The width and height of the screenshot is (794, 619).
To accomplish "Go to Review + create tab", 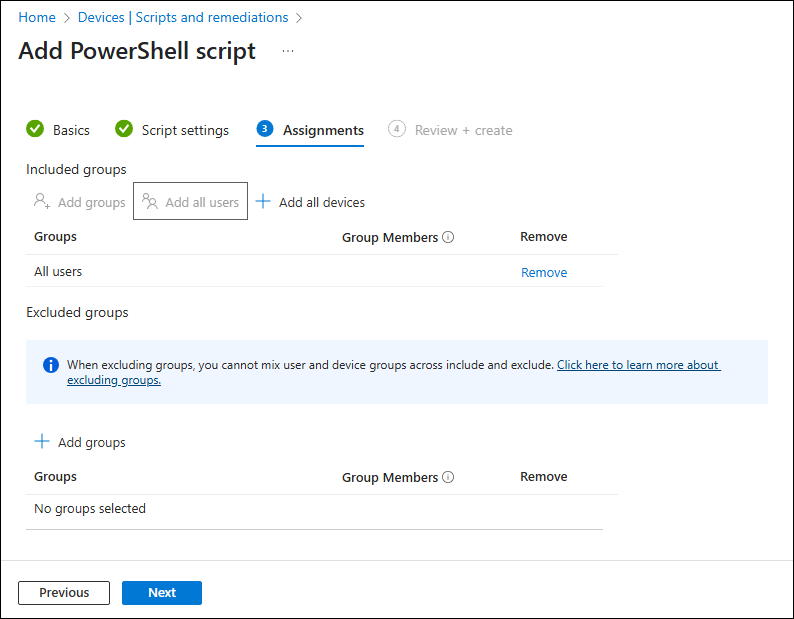I will point(463,130).
